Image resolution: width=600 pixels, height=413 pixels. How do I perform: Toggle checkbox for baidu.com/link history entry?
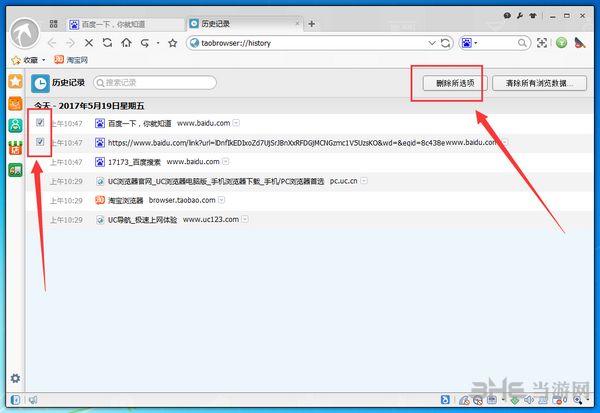[x=39, y=142]
